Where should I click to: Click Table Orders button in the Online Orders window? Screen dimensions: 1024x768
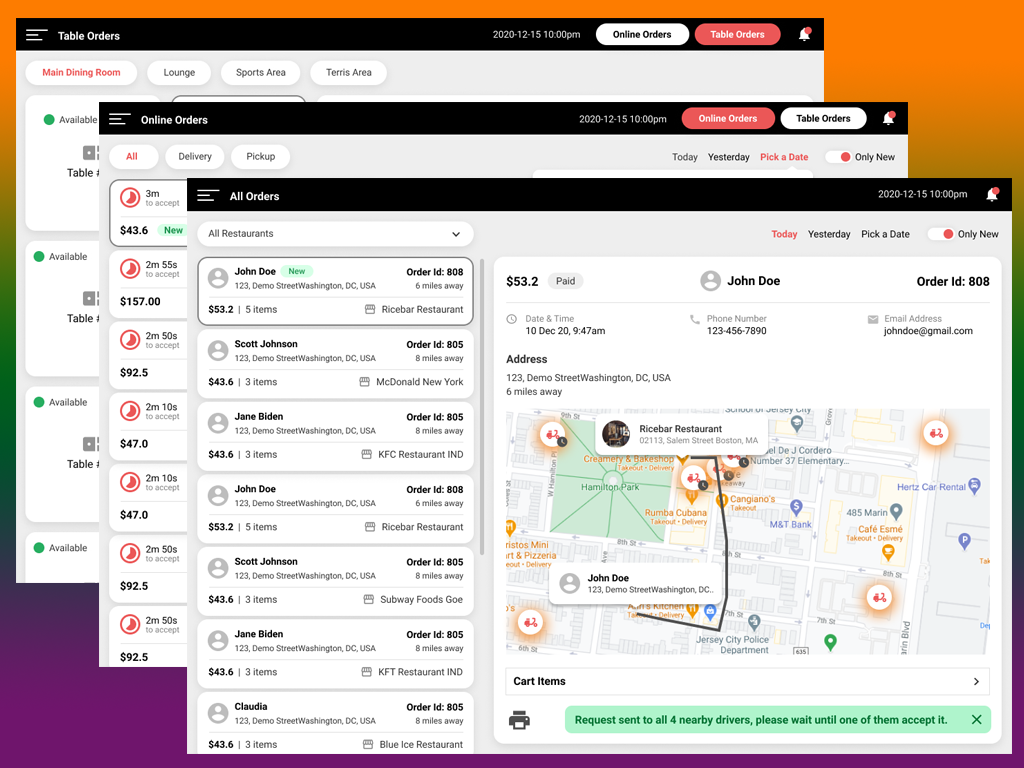(x=823, y=119)
